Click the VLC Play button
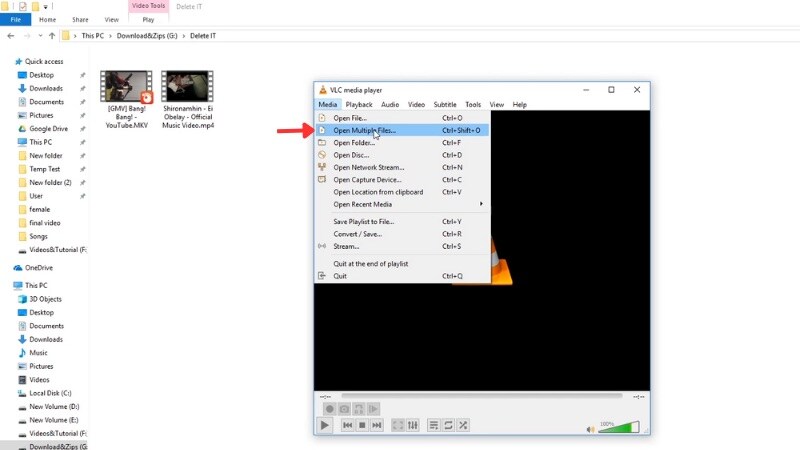The width and height of the screenshot is (800, 450). 324,425
